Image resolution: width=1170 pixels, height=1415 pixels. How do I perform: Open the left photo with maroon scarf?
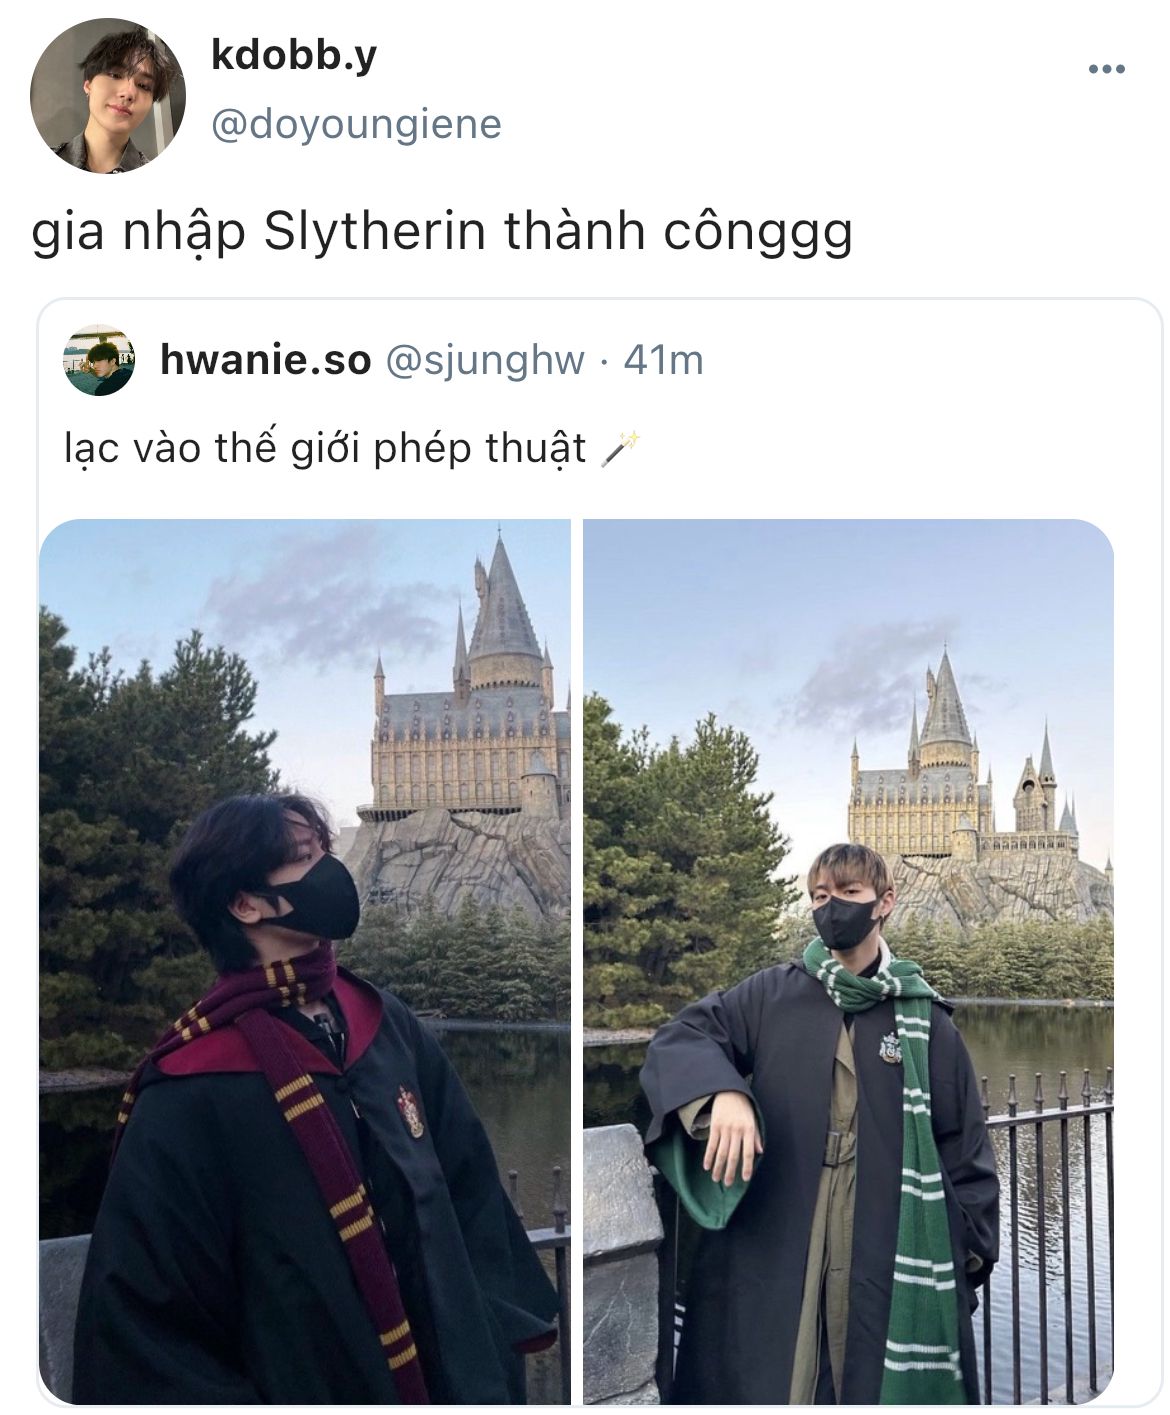point(305,961)
